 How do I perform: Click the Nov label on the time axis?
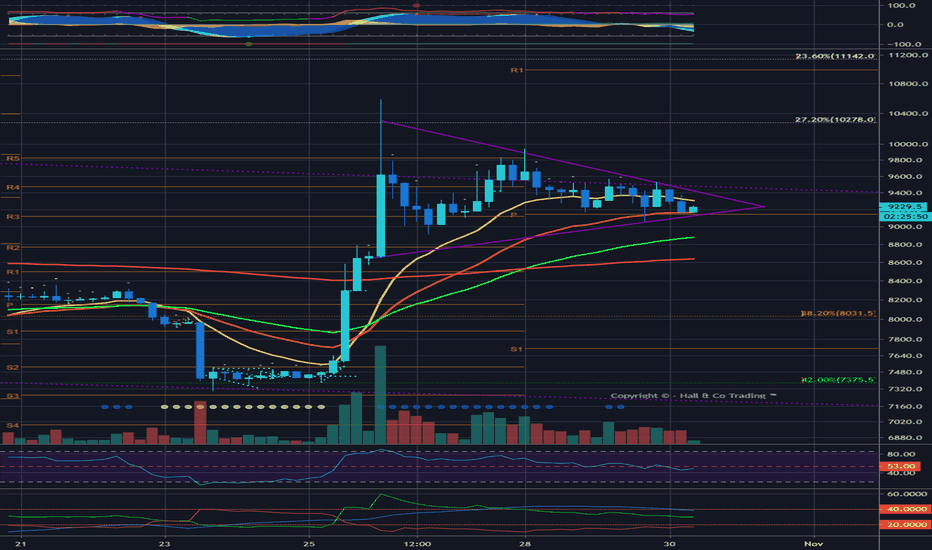[x=813, y=544]
